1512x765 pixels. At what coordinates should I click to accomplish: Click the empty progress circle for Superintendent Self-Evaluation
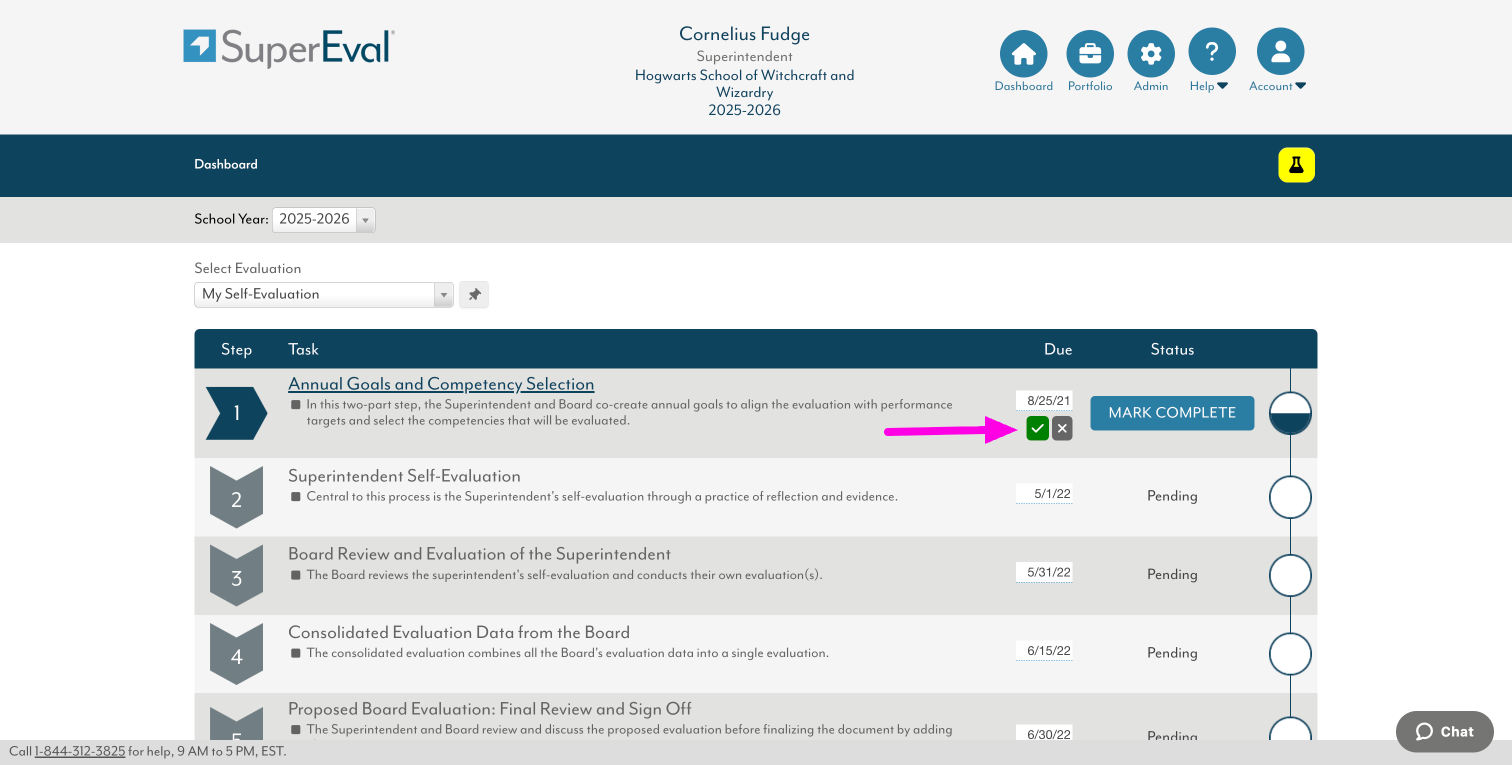pyautogui.click(x=1290, y=497)
